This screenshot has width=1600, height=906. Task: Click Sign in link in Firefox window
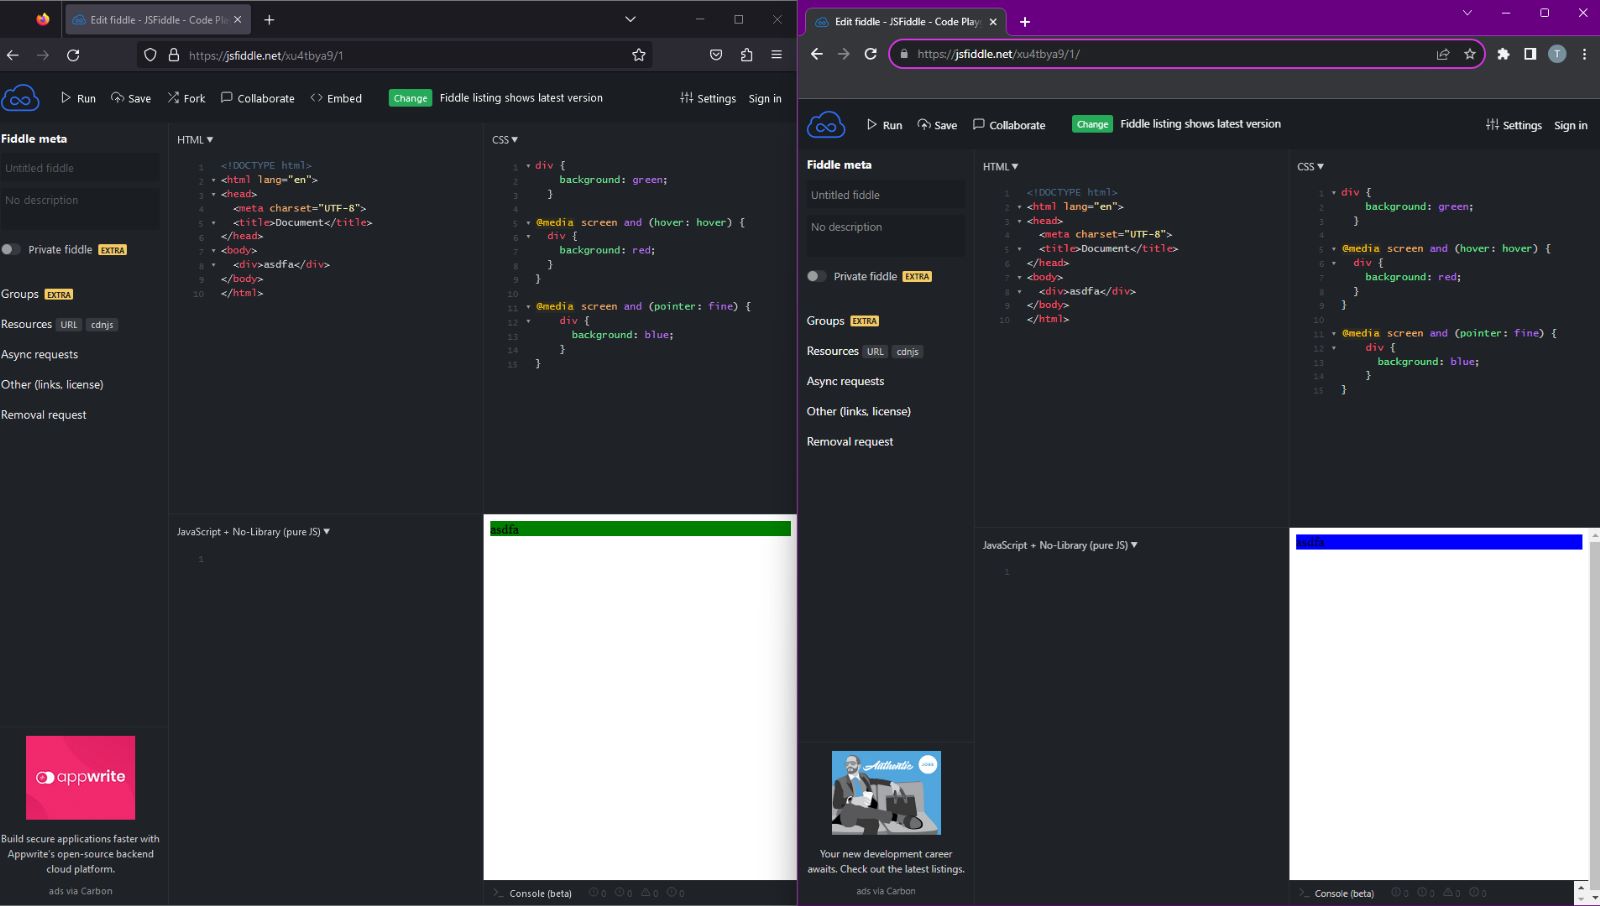tap(765, 98)
